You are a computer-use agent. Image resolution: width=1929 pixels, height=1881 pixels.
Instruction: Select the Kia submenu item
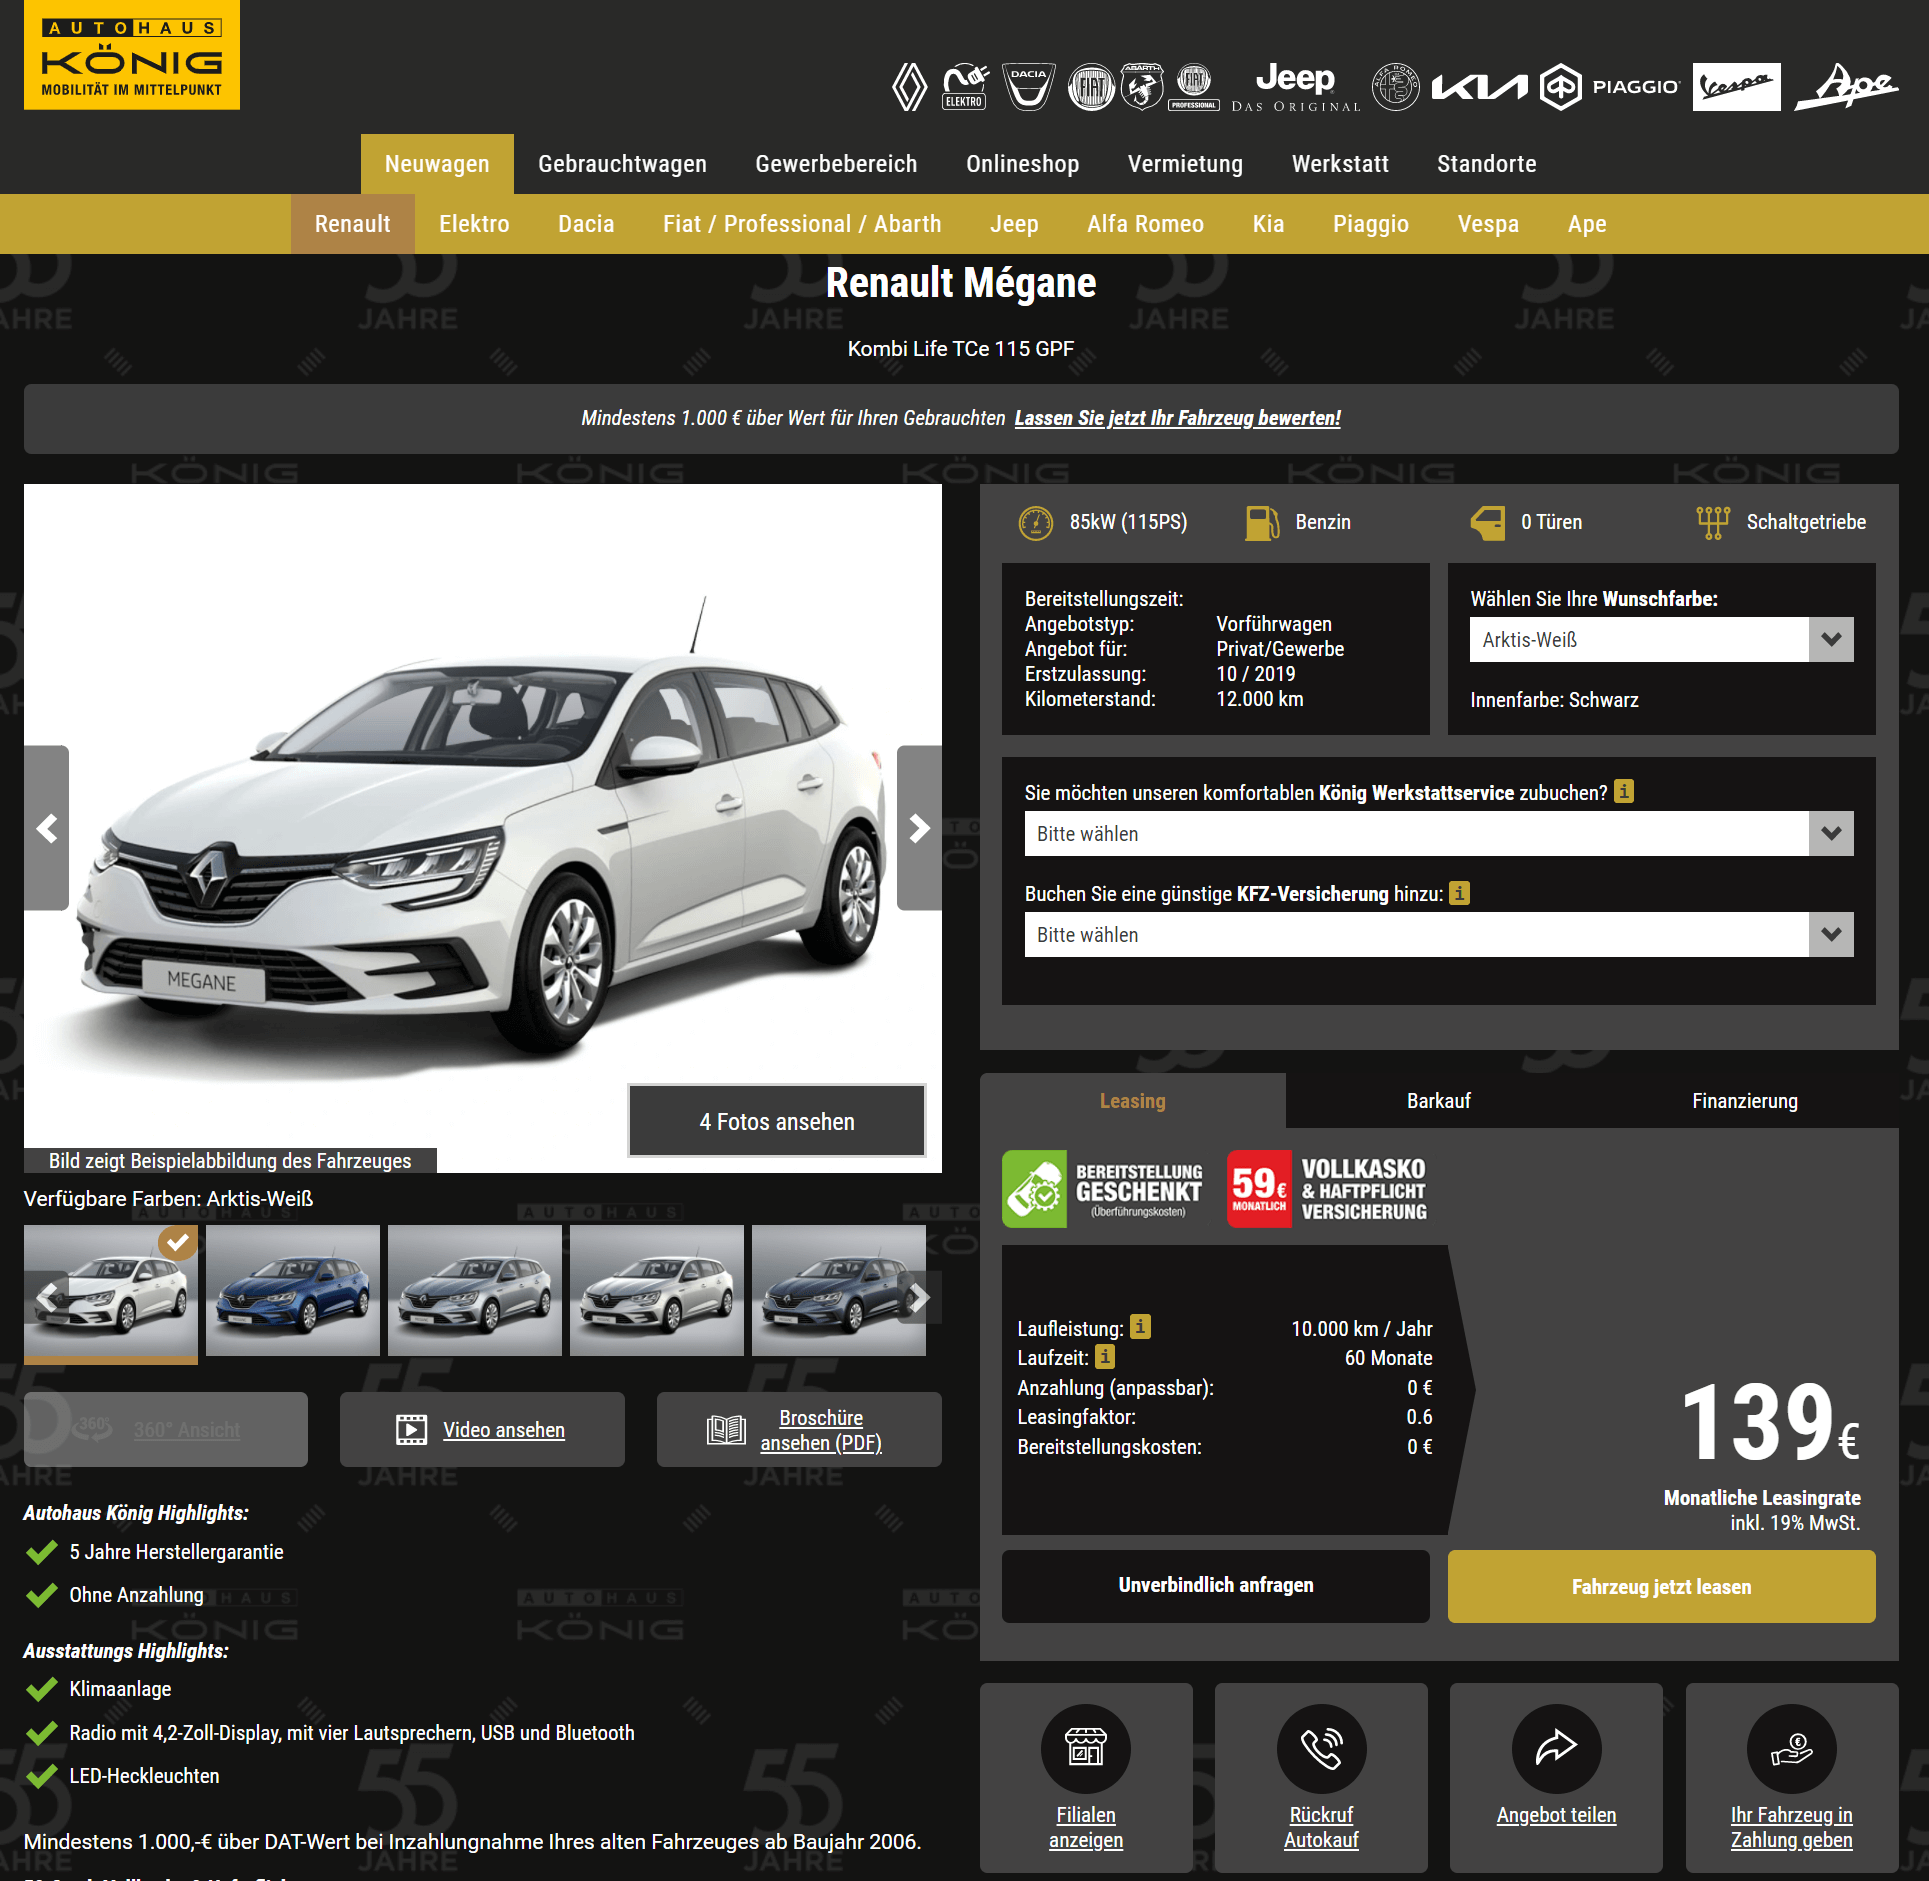(1268, 224)
